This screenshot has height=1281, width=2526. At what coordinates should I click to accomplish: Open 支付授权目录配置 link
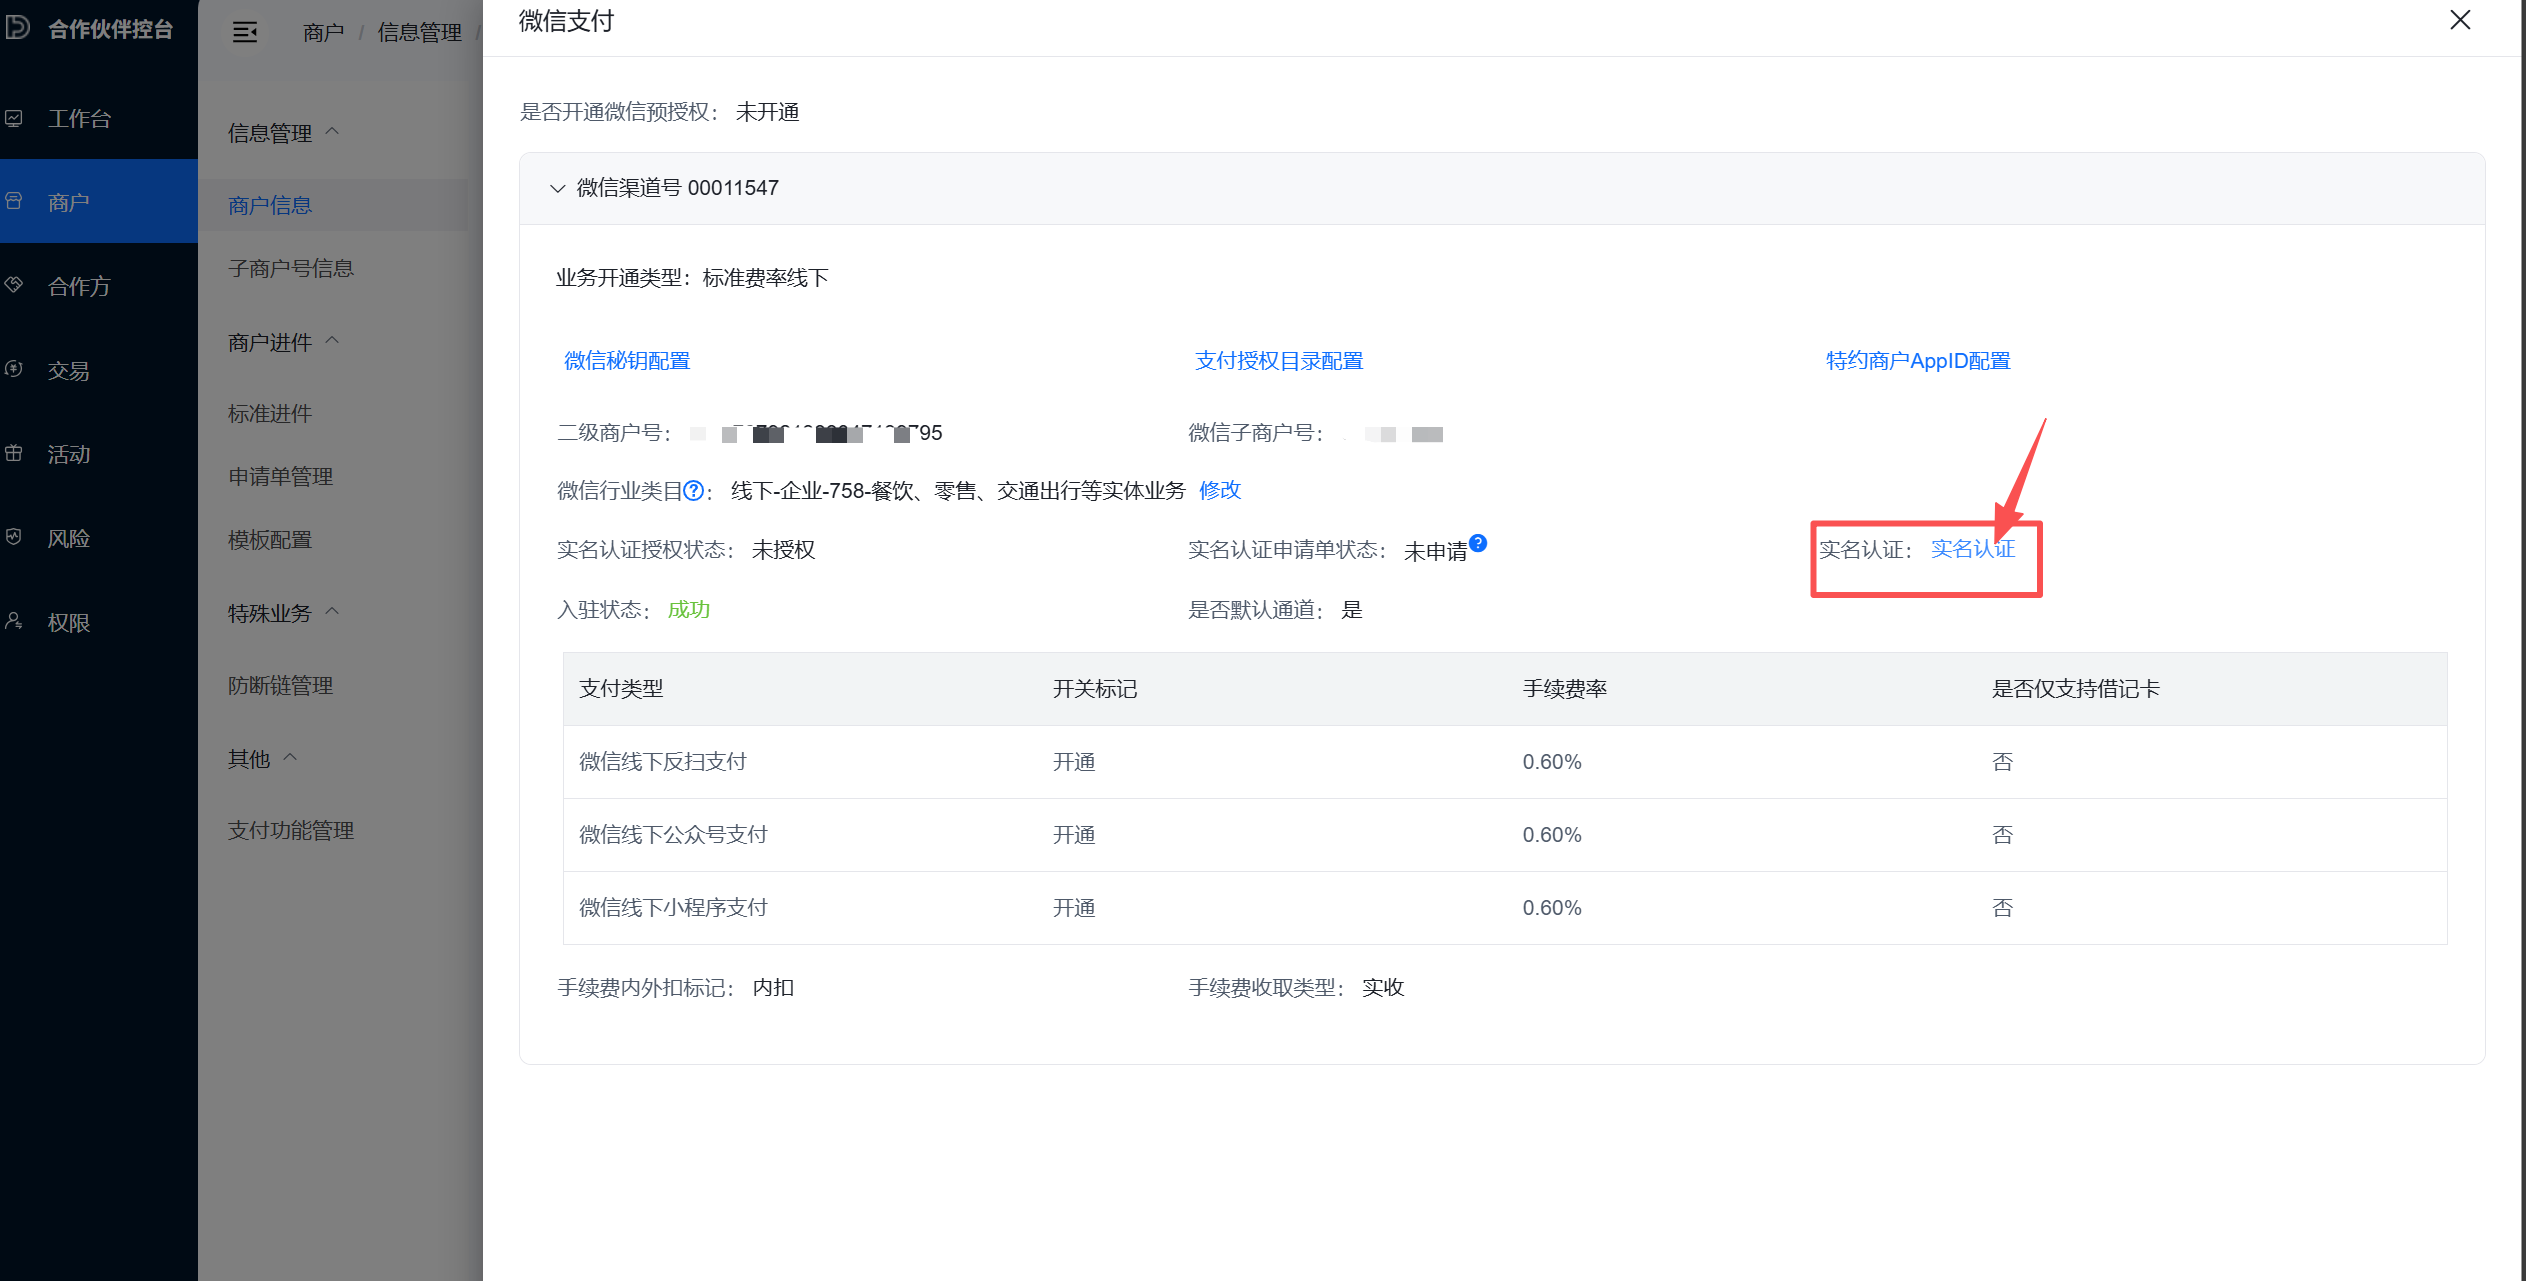(1279, 361)
